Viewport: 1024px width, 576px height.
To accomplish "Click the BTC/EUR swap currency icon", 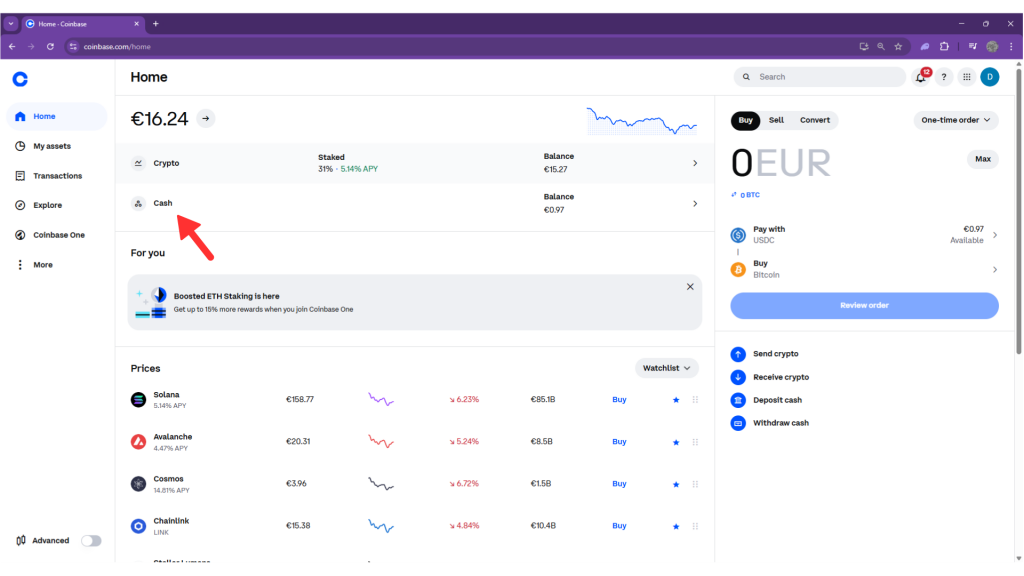I will point(734,195).
